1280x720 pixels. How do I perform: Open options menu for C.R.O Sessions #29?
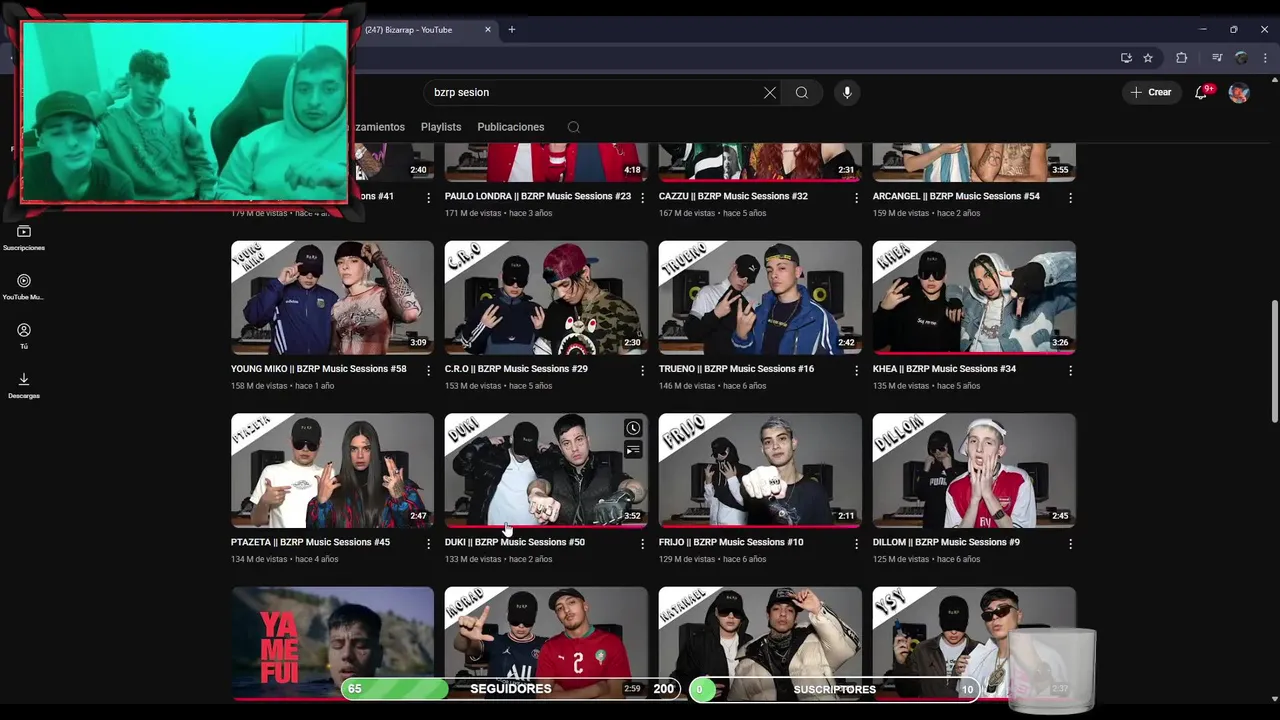click(x=642, y=371)
